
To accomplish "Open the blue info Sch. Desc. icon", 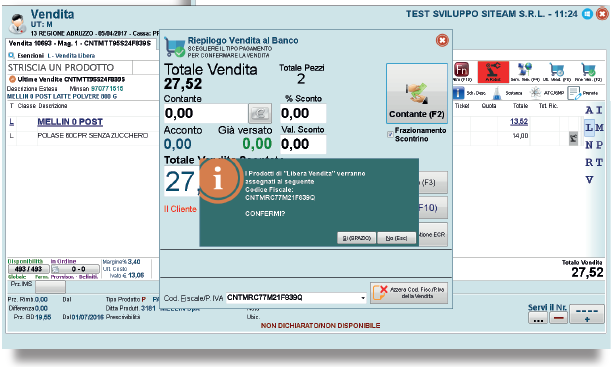I will [x=458, y=93].
